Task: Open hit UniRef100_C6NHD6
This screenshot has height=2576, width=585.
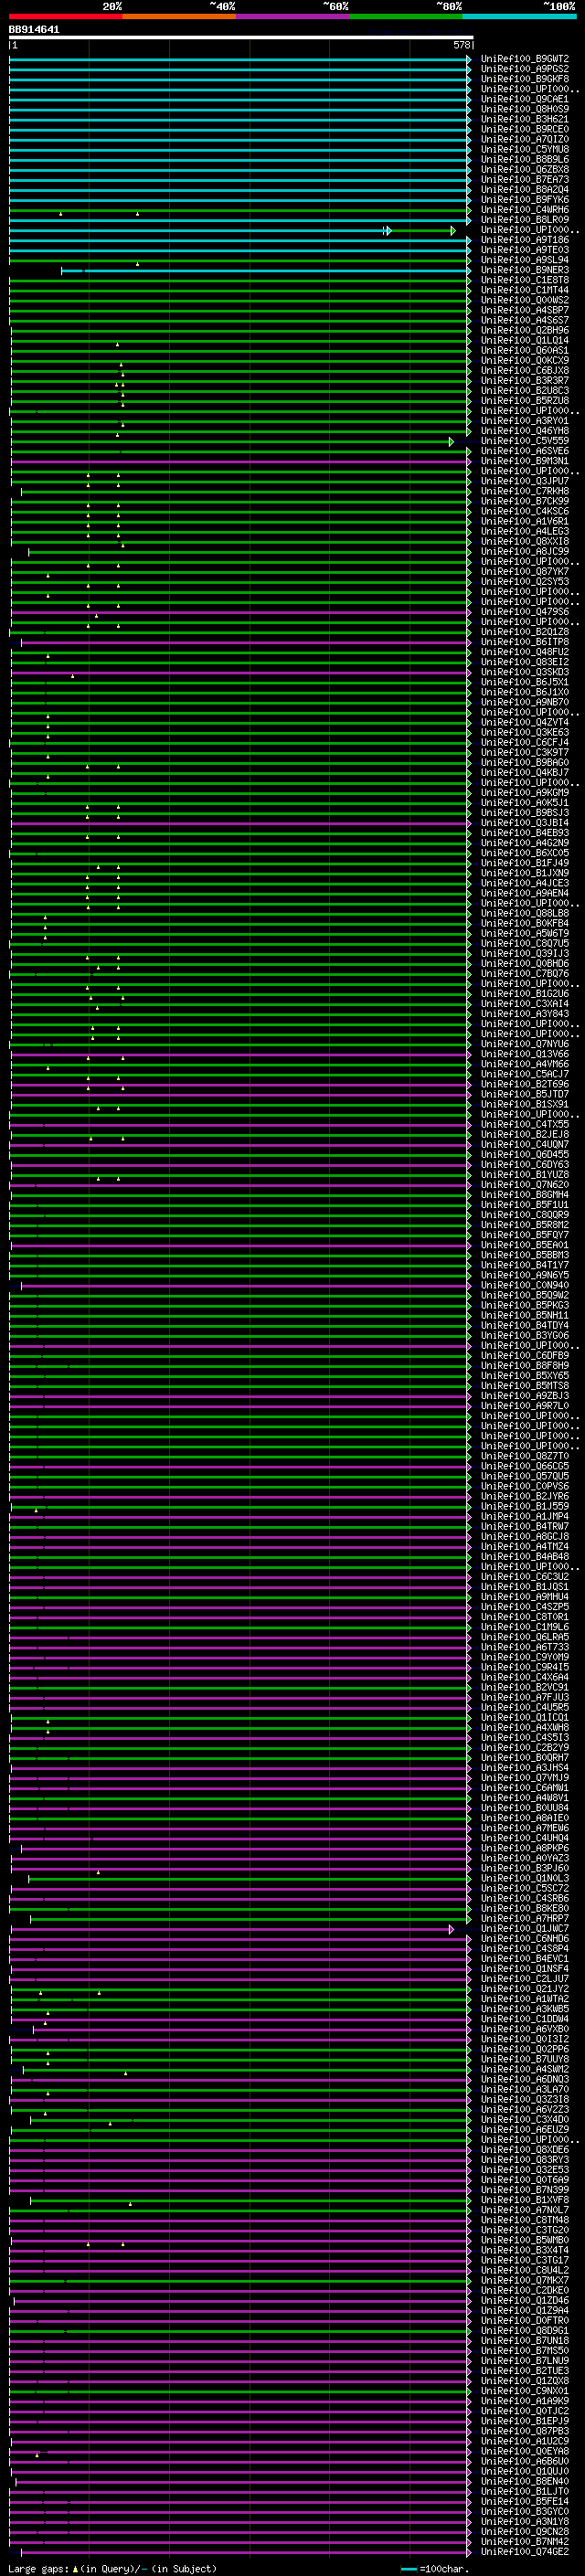Action: pyautogui.click(x=524, y=1938)
